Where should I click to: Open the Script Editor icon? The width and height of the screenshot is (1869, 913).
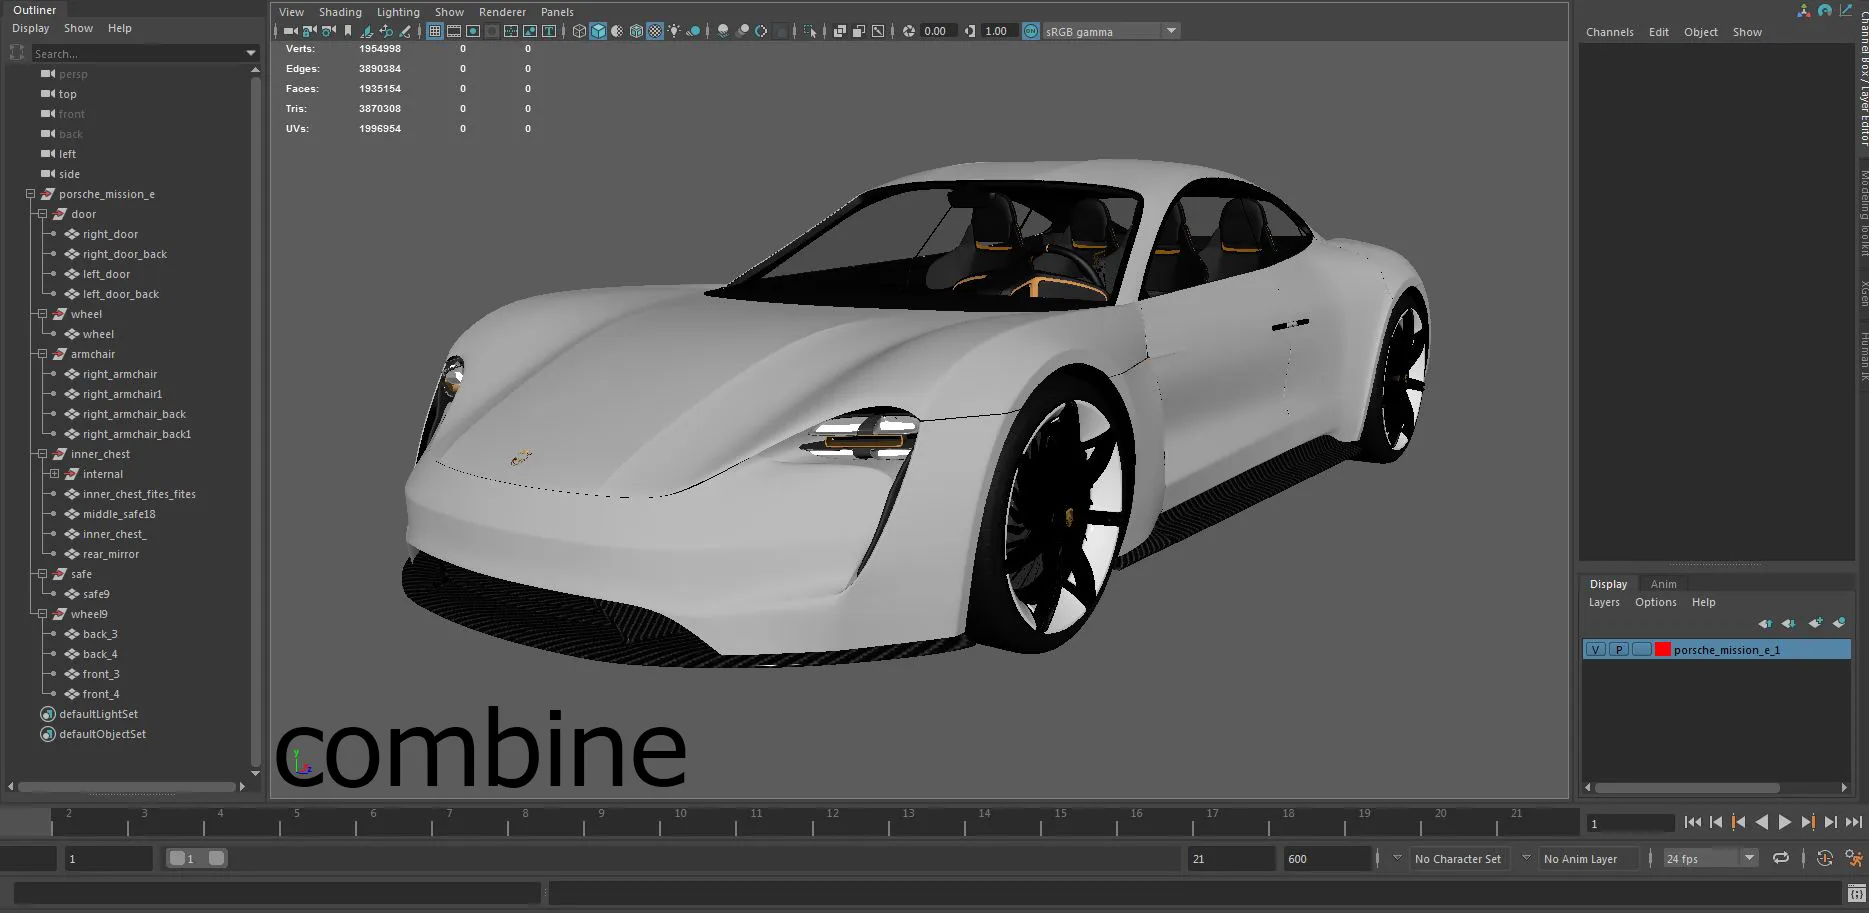1856,893
